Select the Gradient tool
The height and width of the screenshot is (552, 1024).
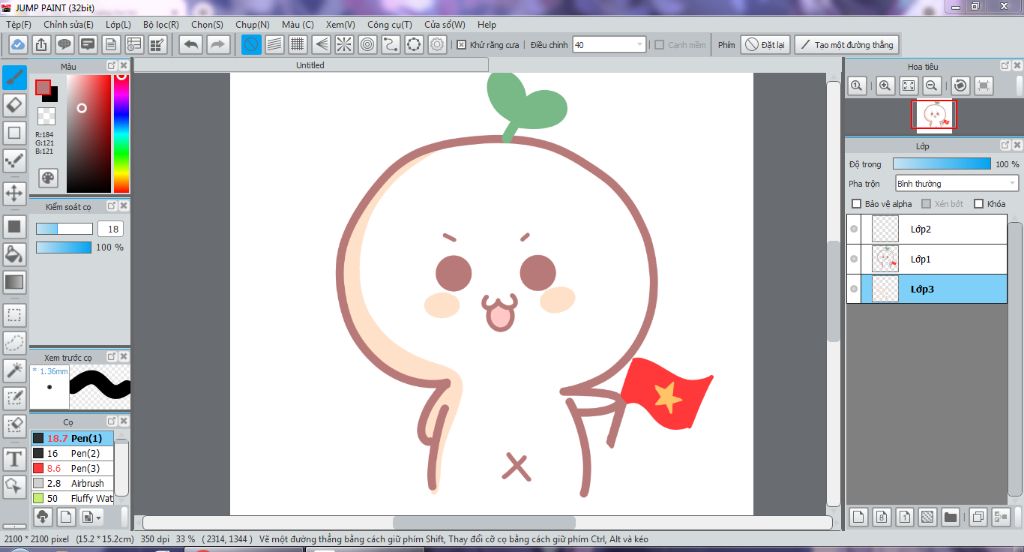14,282
